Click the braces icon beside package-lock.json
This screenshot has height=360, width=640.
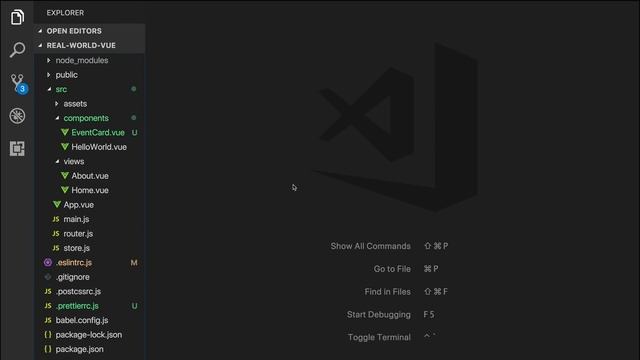click(48, 335)
